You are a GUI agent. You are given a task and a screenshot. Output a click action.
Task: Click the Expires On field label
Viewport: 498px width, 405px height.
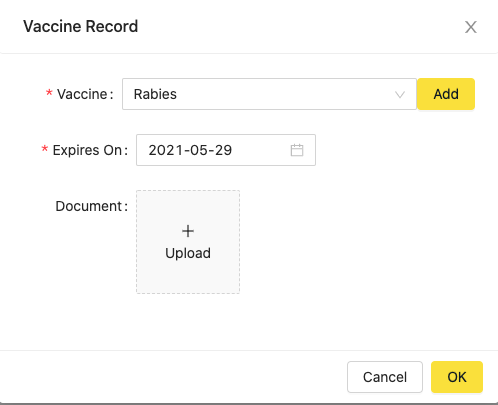point(87,150)
